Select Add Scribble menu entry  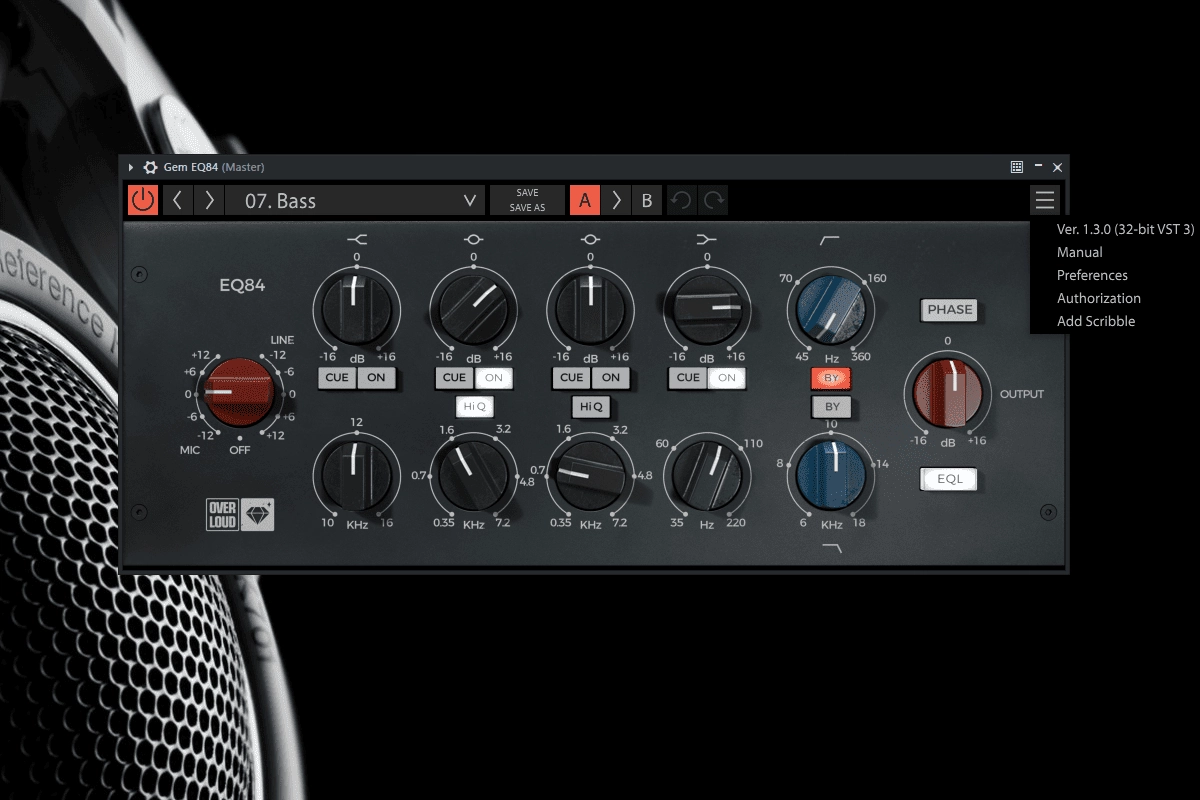pos(1096,321)
